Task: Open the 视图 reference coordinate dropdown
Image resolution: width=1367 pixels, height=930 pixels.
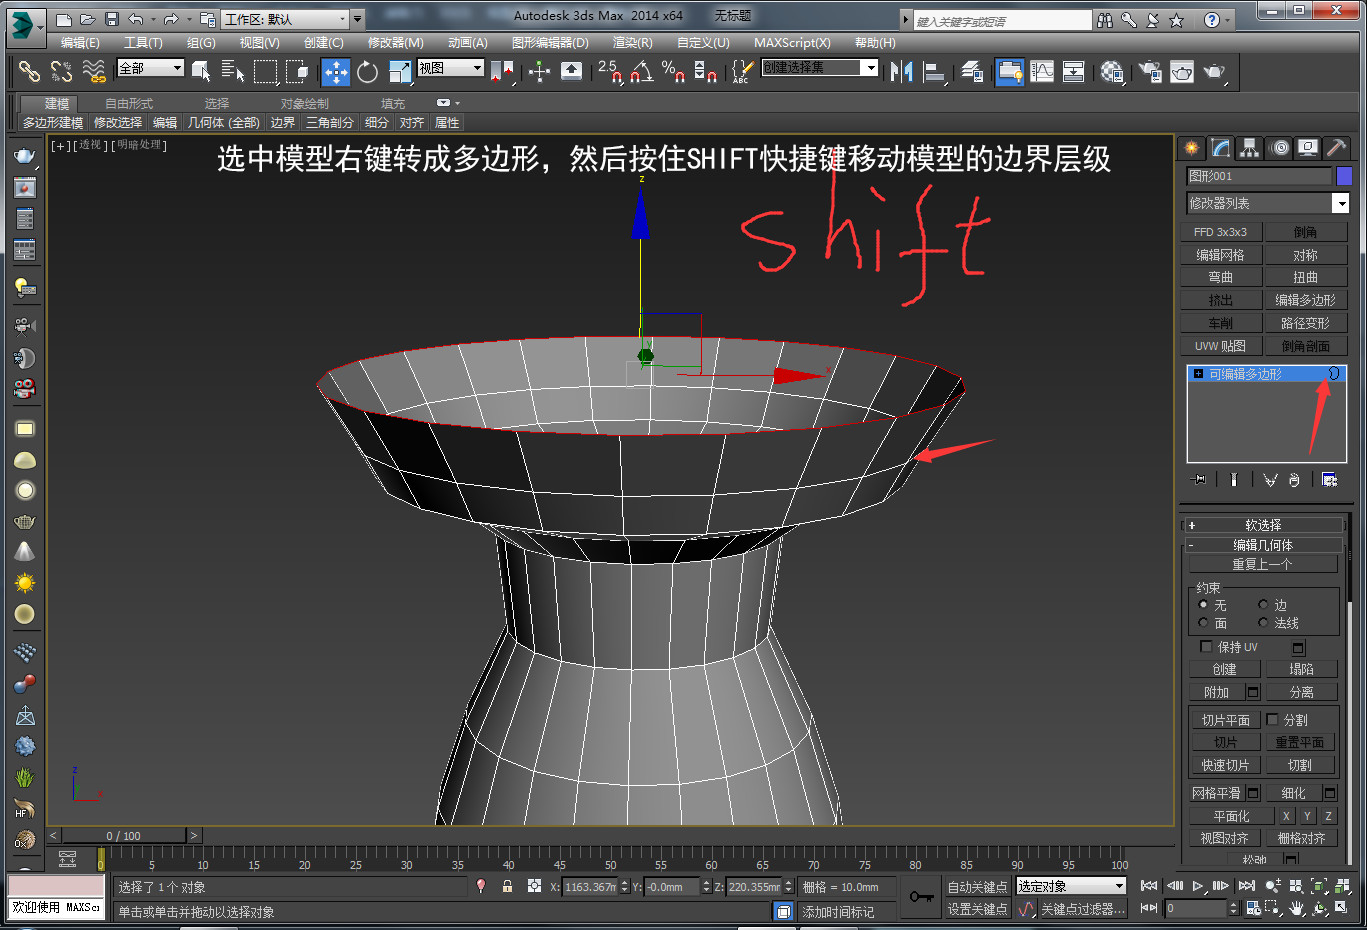Action: (450, 68)
